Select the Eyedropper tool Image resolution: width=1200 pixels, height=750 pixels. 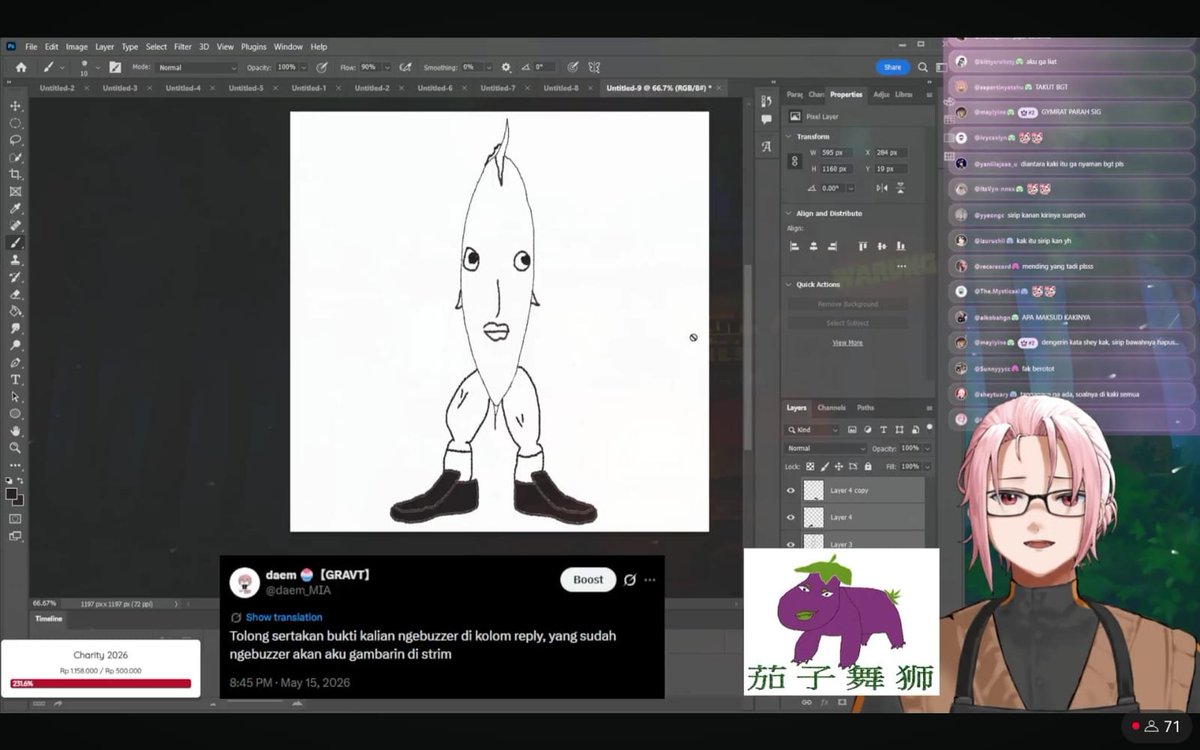pos(15,208)
